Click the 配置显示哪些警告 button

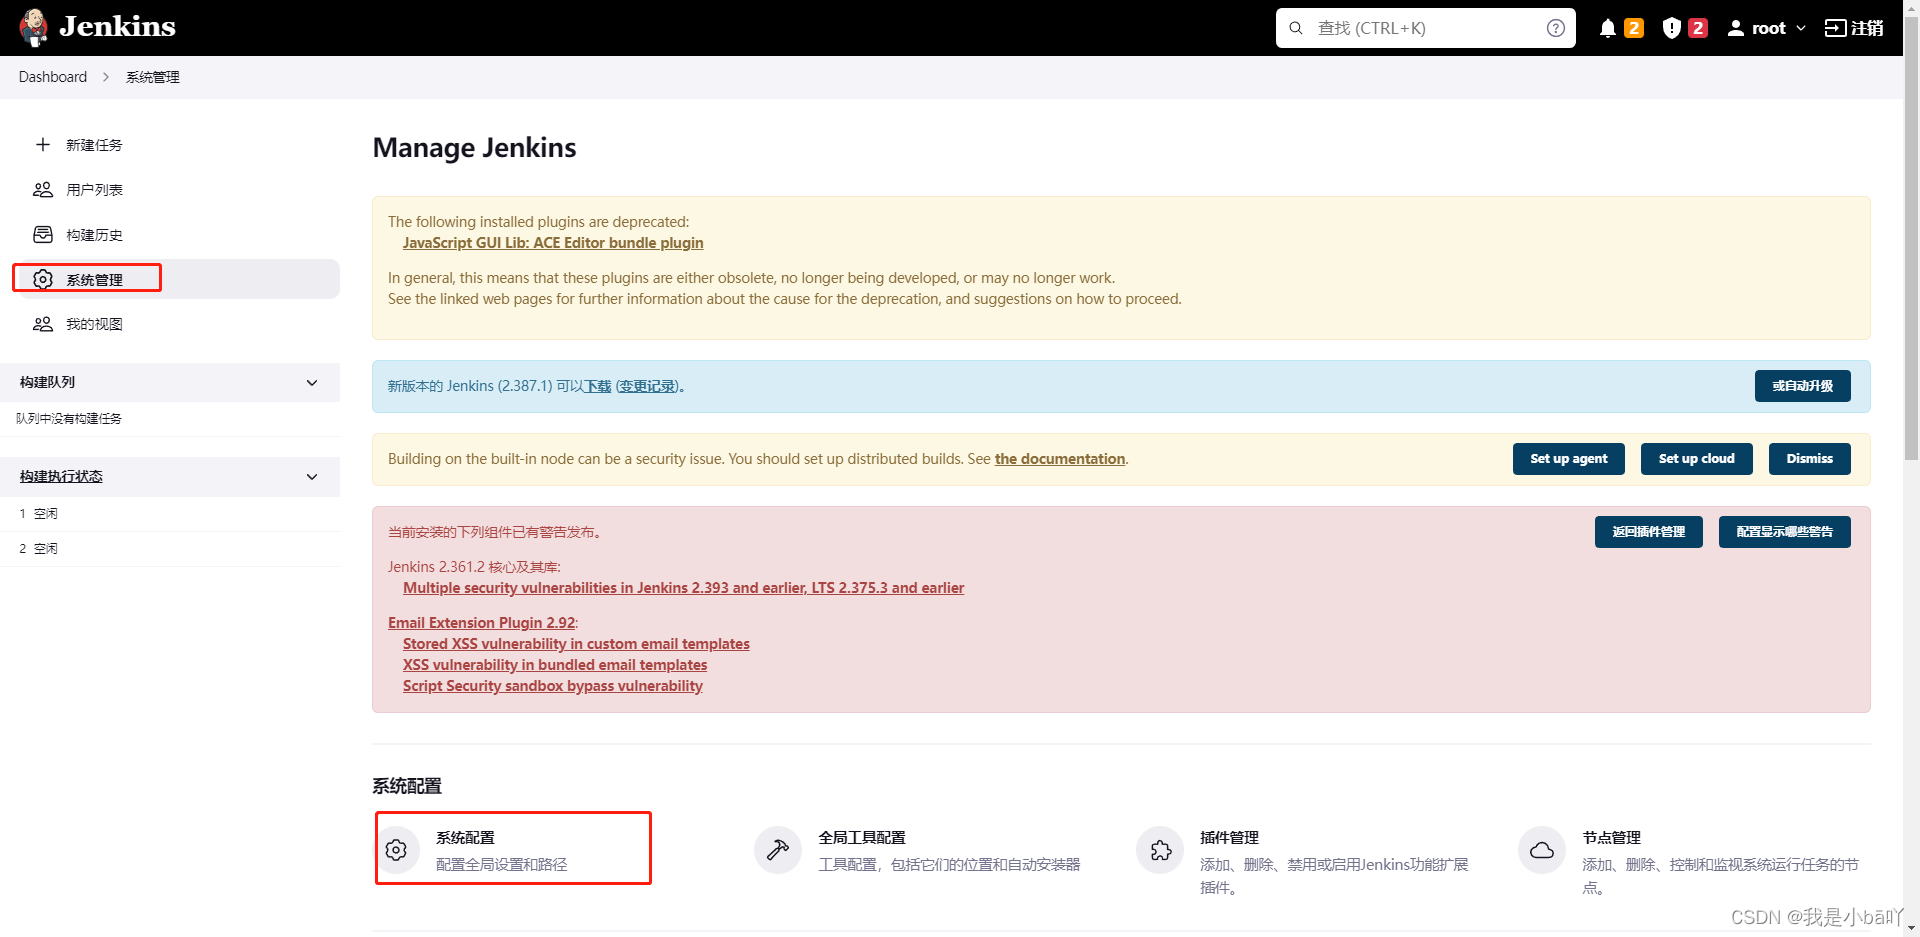(1784, 532)
